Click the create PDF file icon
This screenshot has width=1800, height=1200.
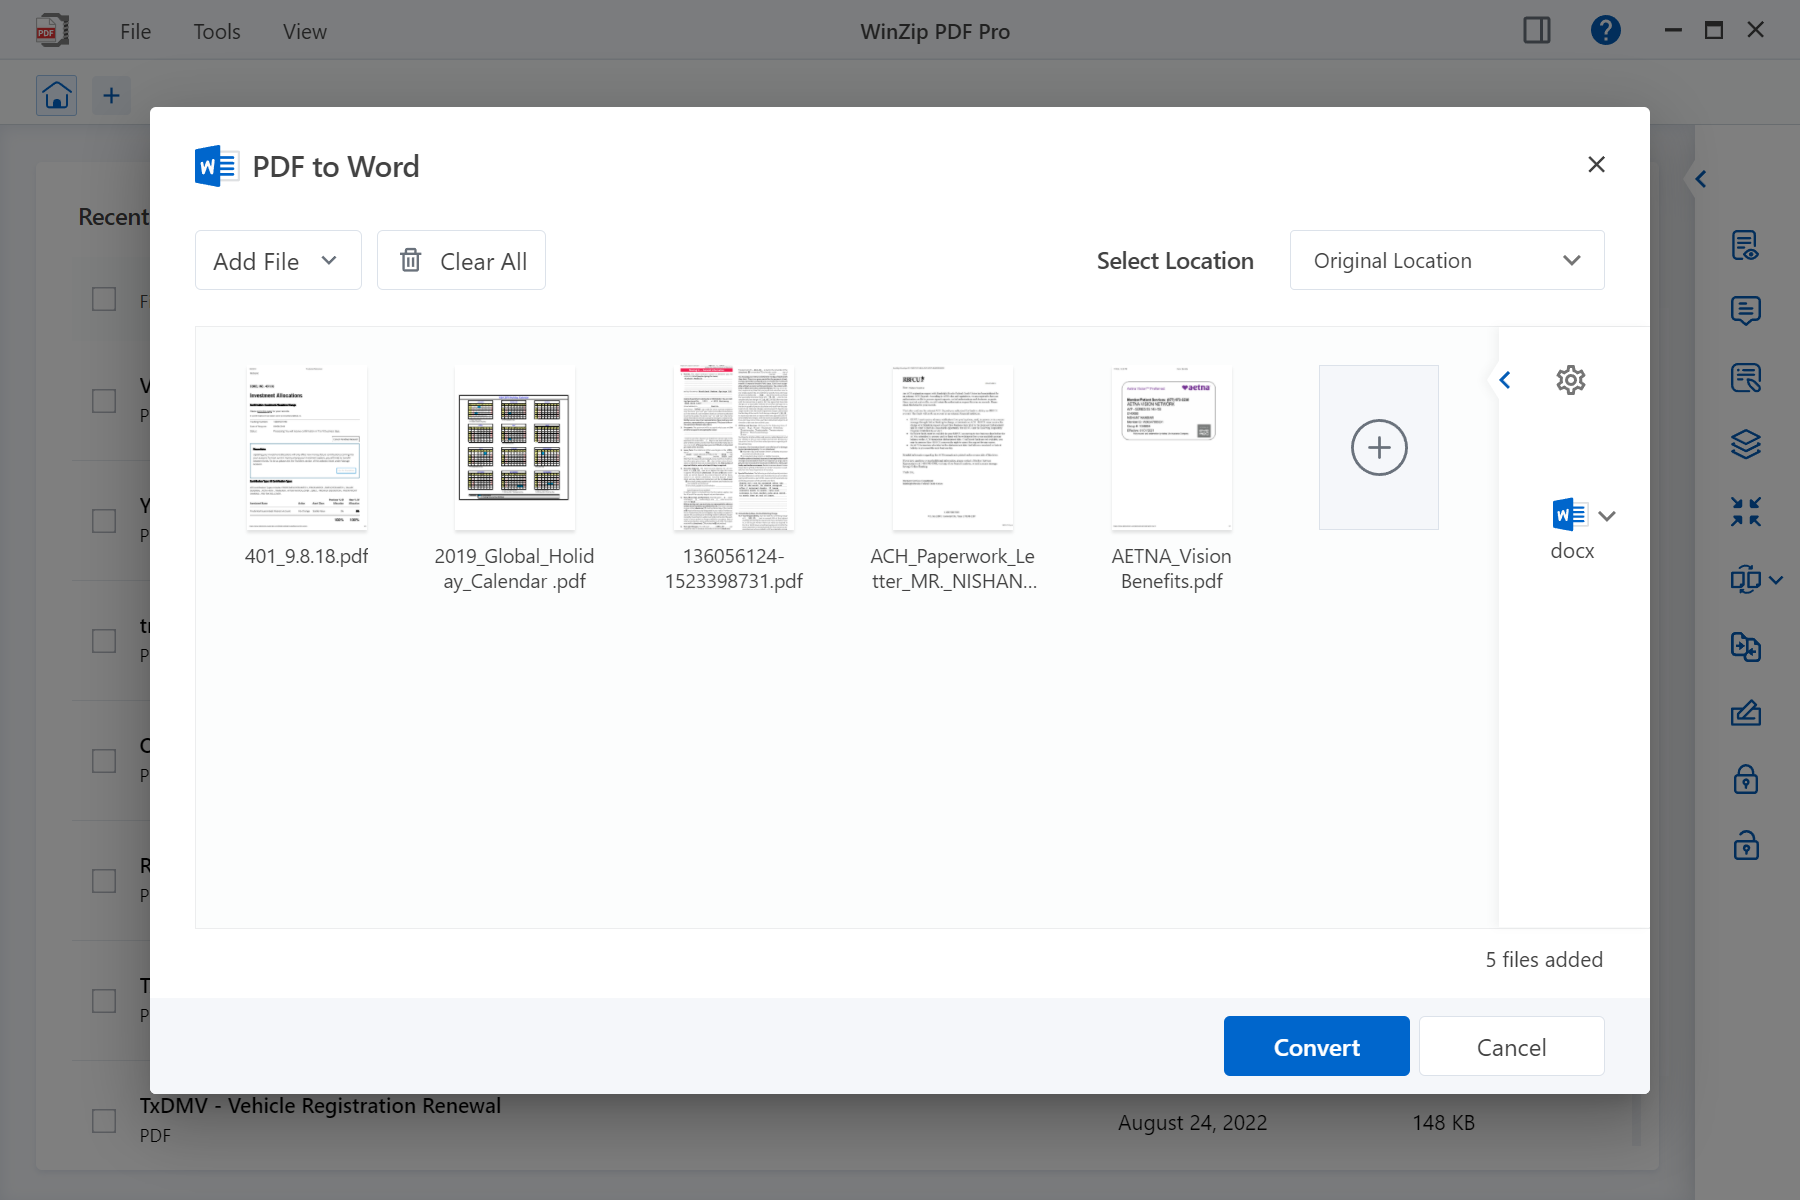[x=1746, y=646]
